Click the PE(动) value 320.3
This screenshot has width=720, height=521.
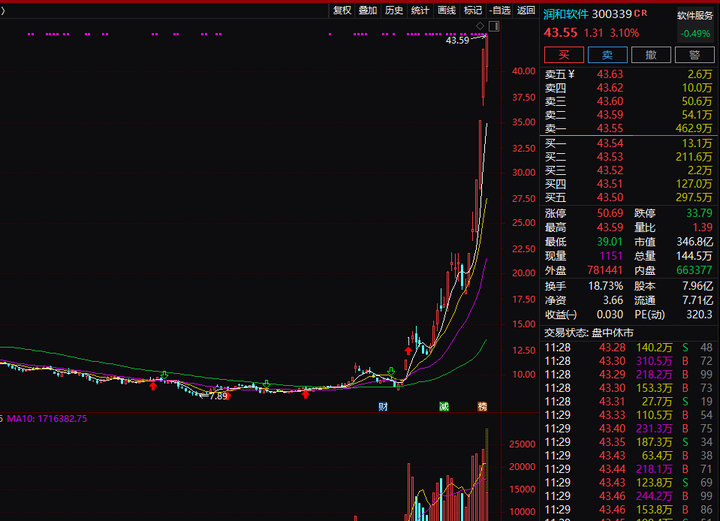(699, 314)
